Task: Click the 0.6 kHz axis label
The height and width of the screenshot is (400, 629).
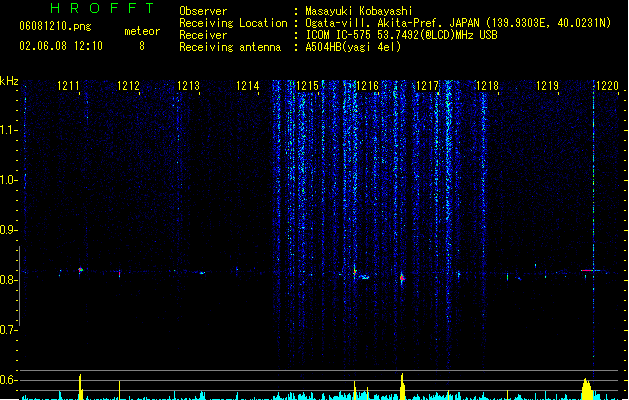Action: 8,380
